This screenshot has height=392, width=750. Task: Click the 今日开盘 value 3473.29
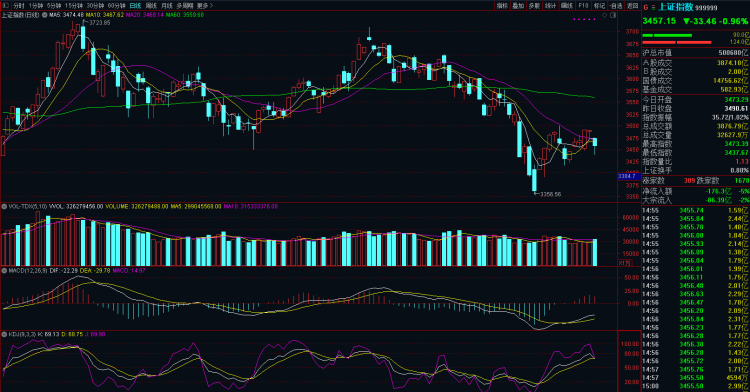click(736, 99)
